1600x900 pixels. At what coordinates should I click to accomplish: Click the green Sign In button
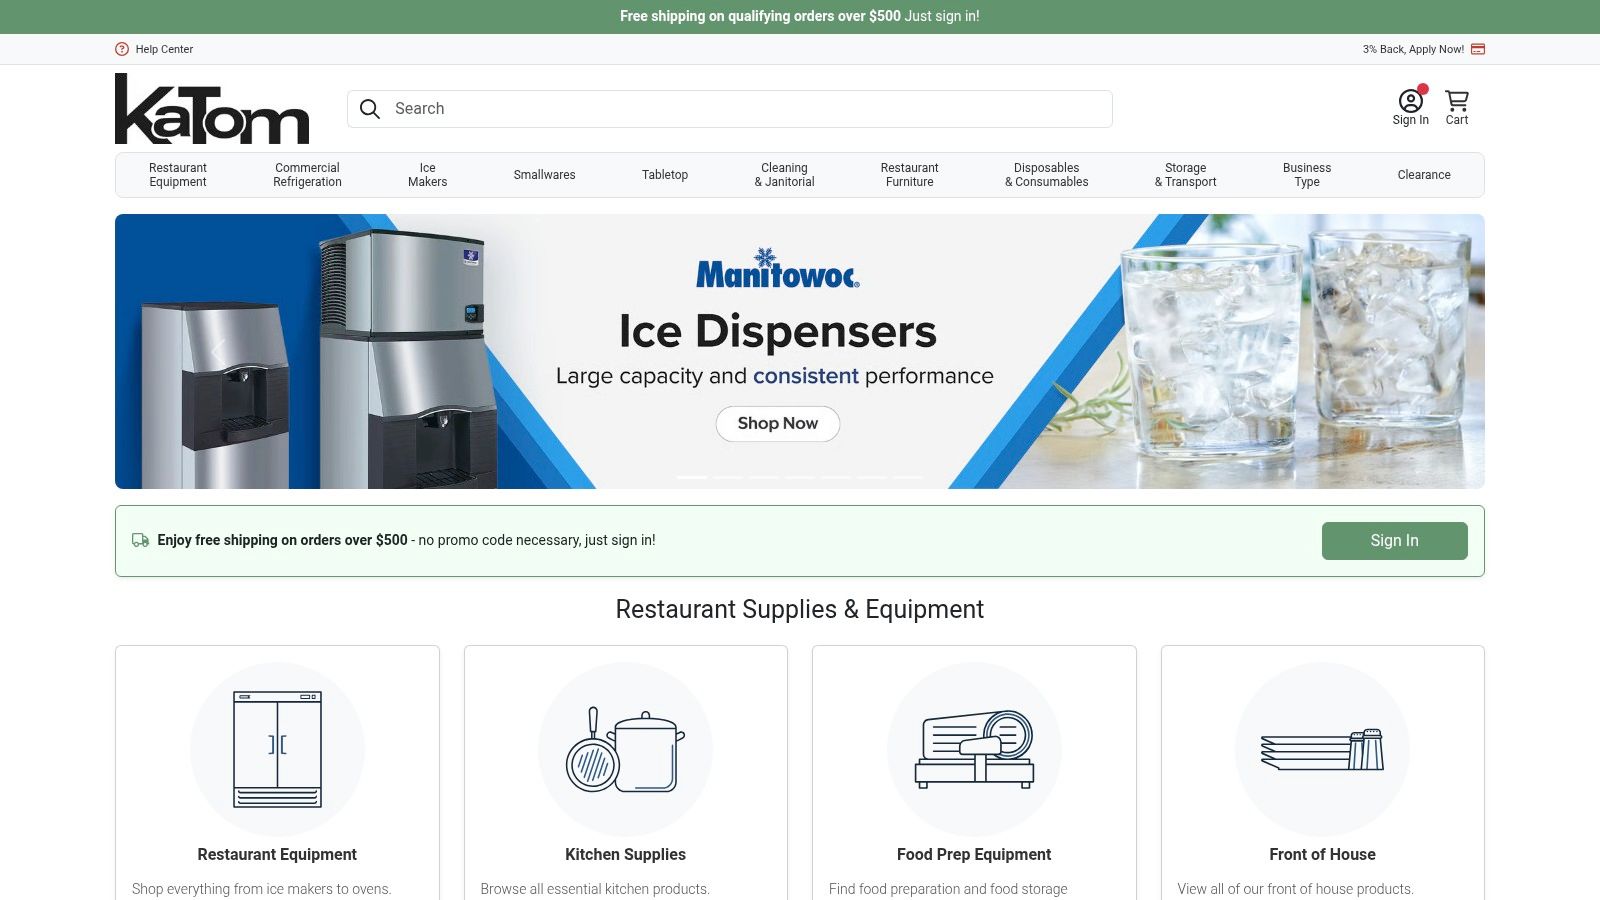1394,541
